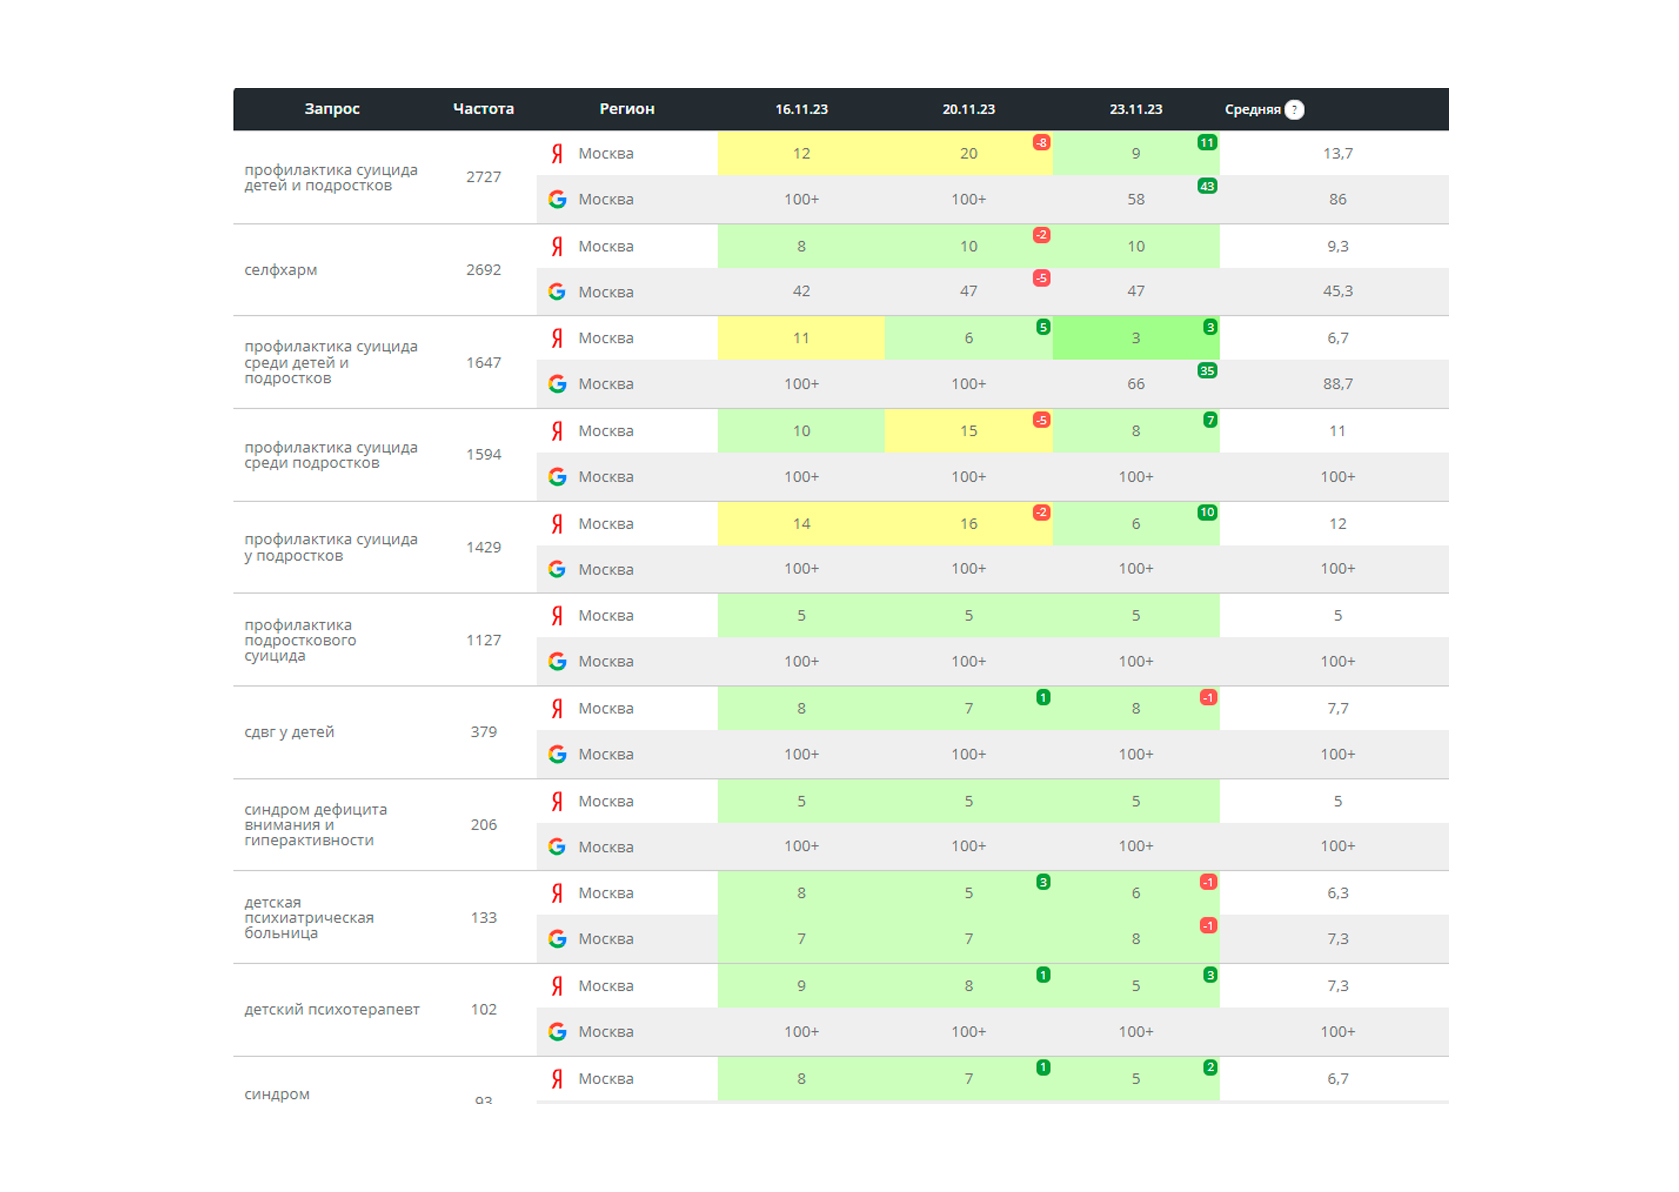This screenshot has width=1679, height=1192.
Task: Click Google icon for детский психотерапевт row
Action: (557, 1032)
